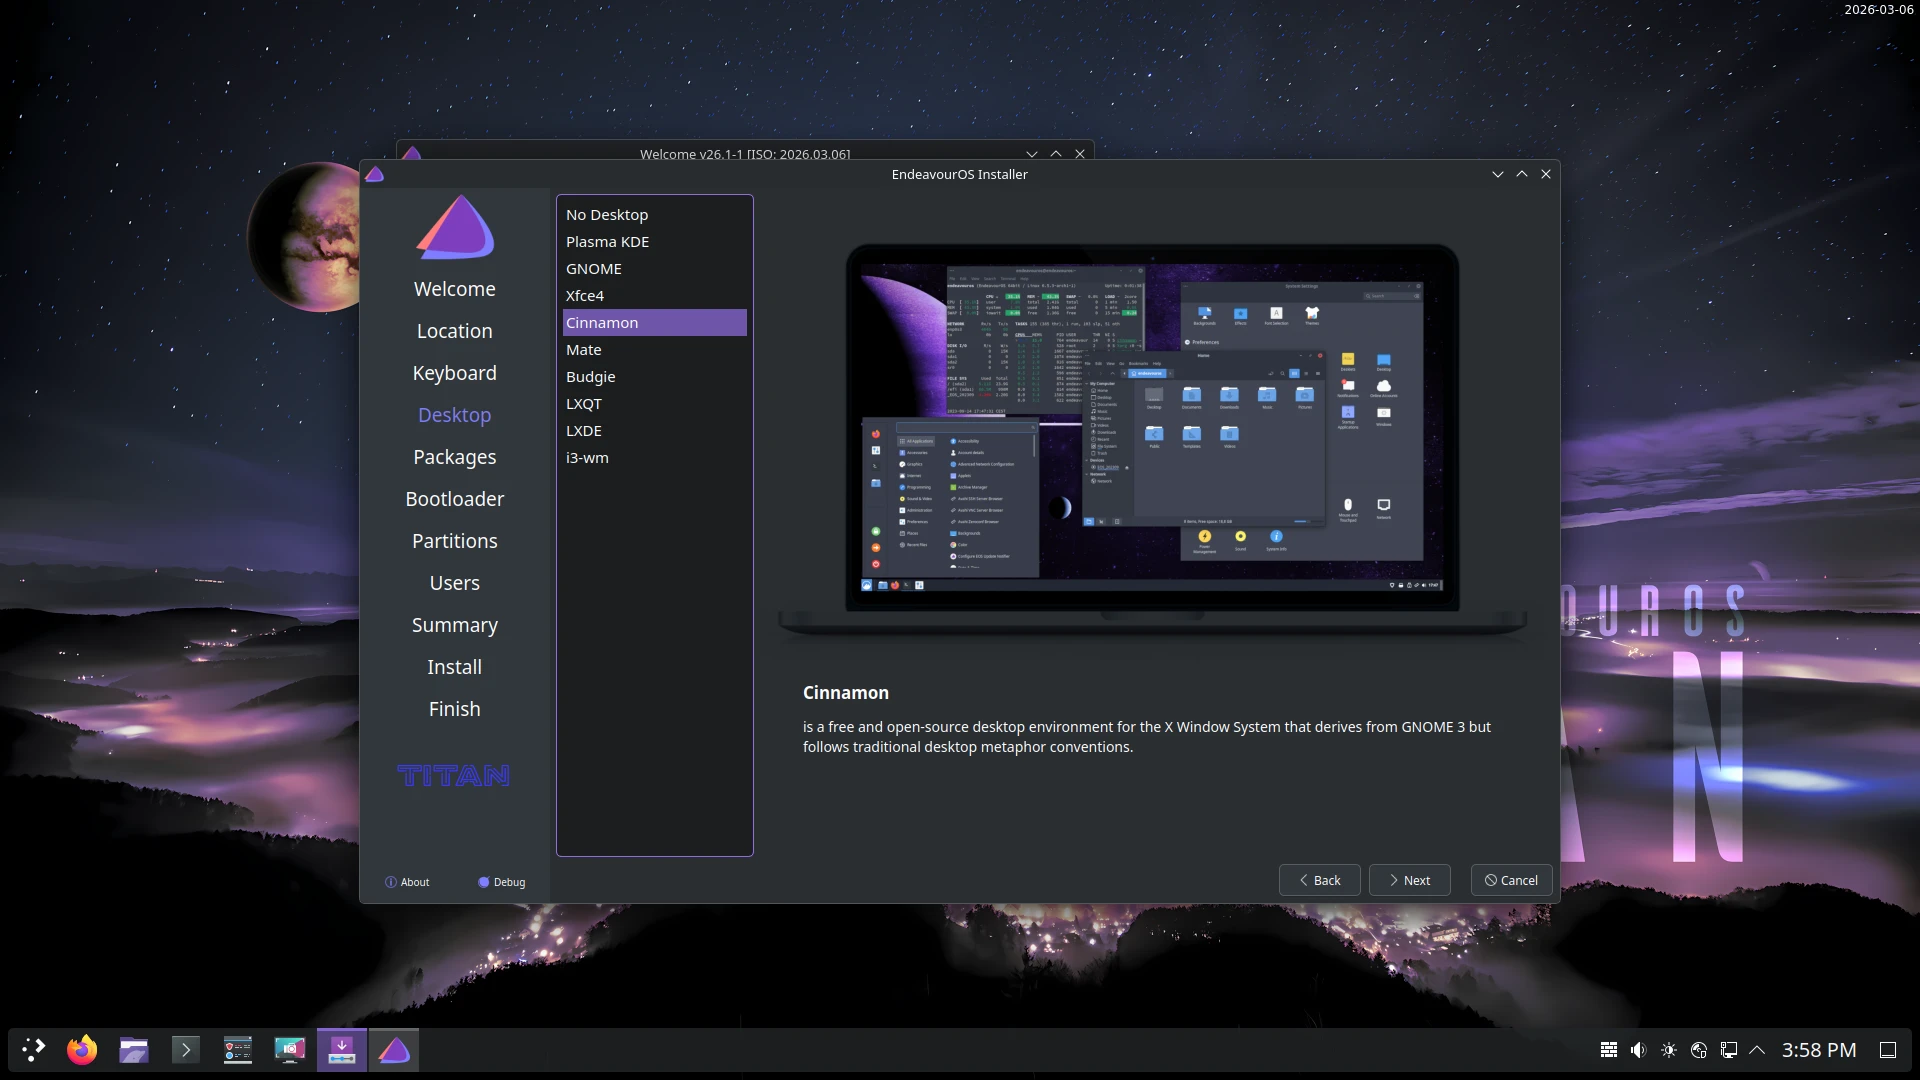This screenshot has width=1920, height=1080.
Task: Open Firefox from the taskbar
Action: coord(82,1050)
